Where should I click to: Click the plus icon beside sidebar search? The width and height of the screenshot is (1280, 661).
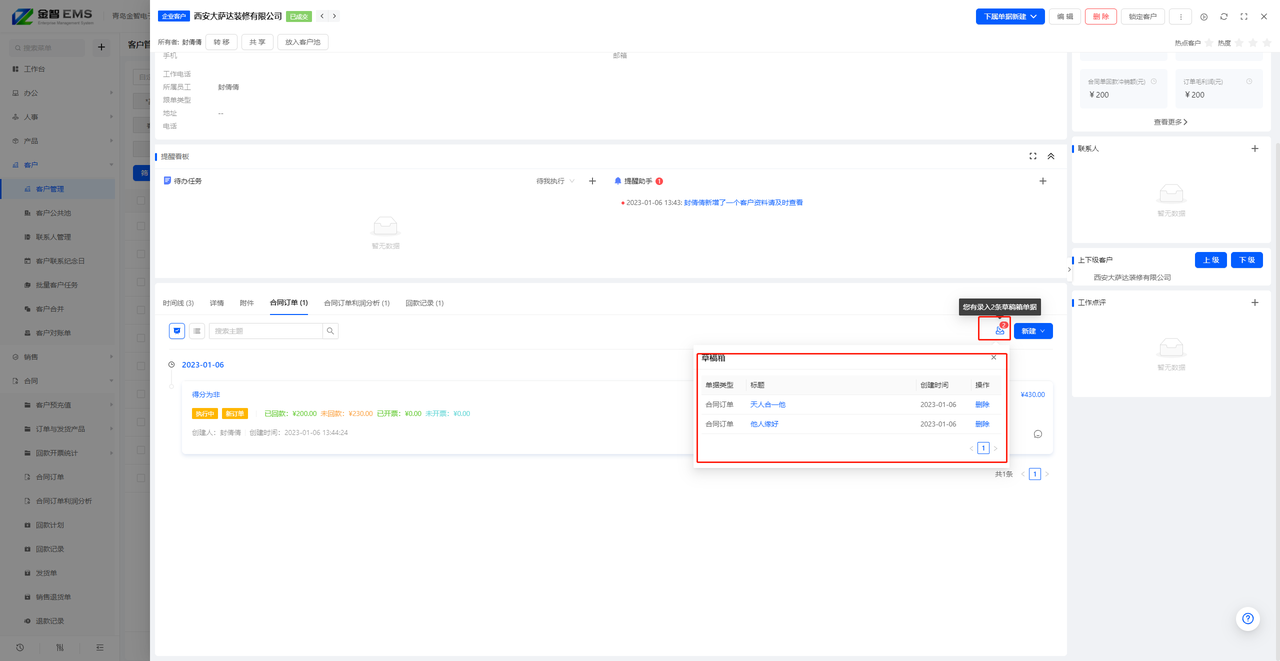click(102, 48)
